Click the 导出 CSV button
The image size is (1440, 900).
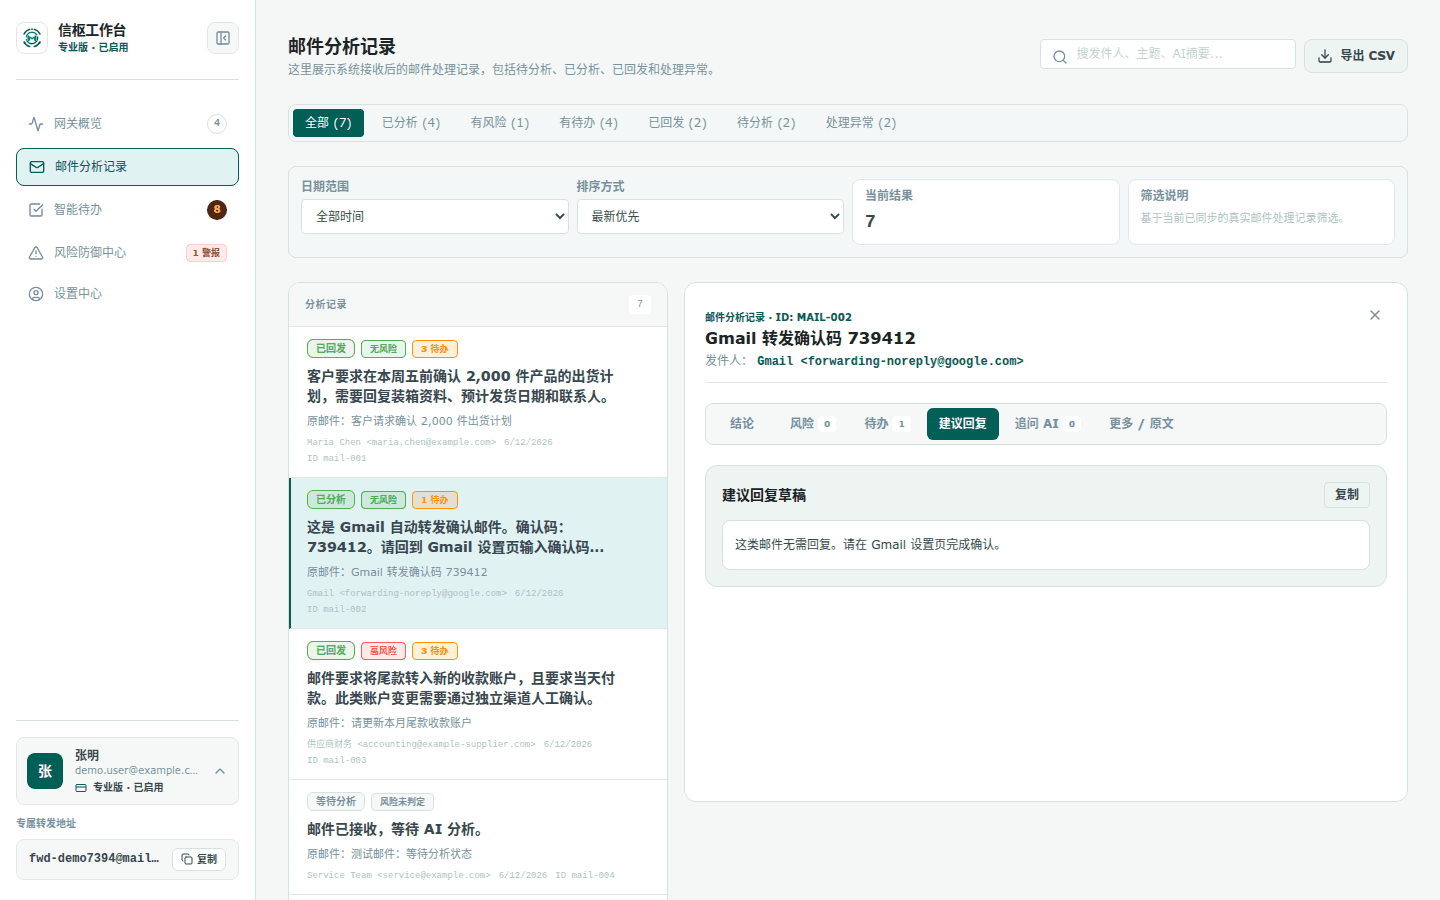[x=1356, y=56]
